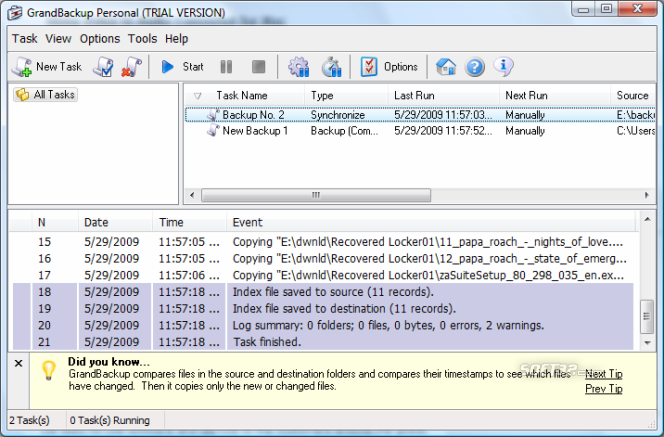Select All Tasks in the left pane
Image resolution: width=664 pixels, height=437 pixels.
click(45, 94)
